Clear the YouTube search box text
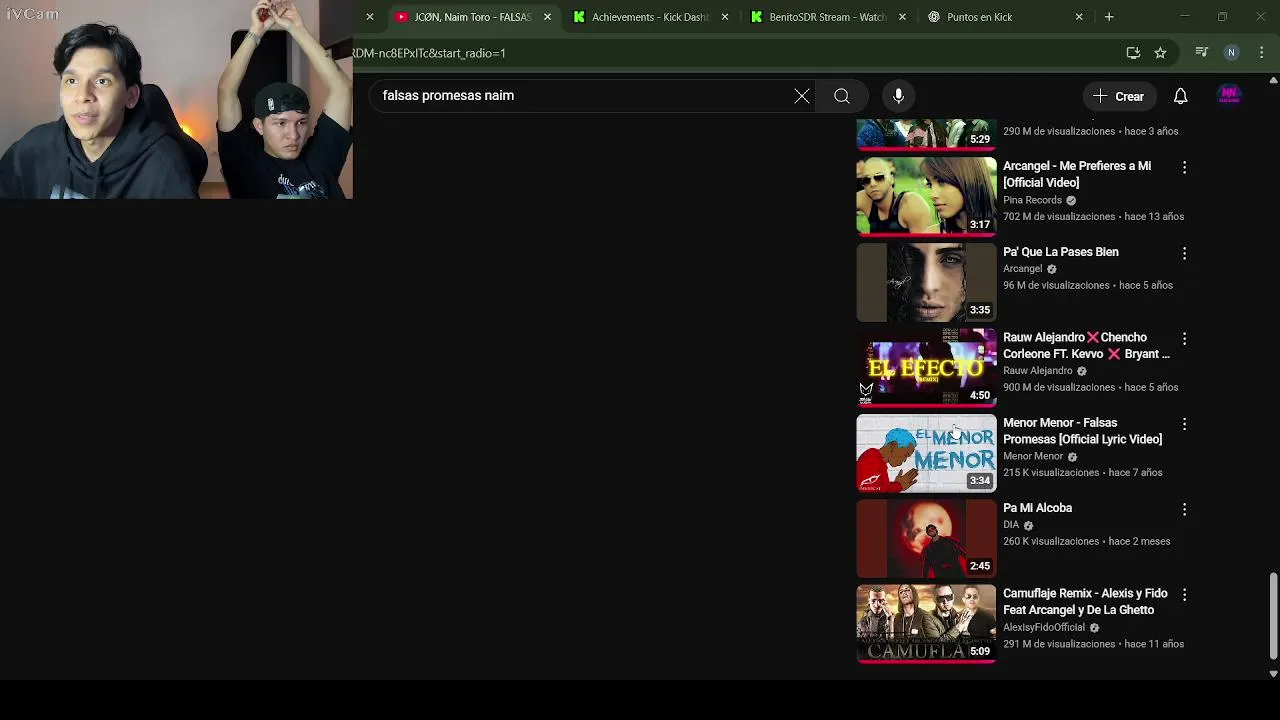Screen dimensions: 1280x720 tap(802, 96)
